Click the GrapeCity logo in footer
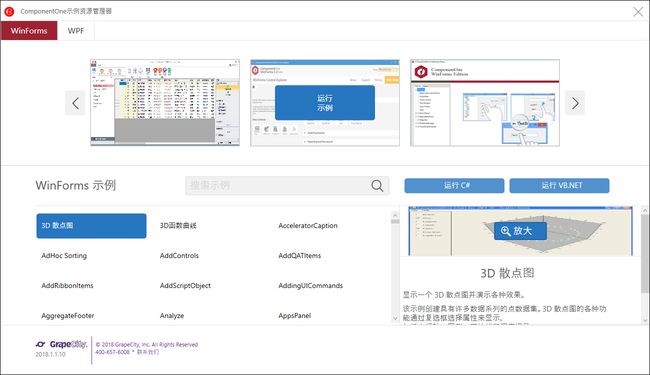 point(61,344)
